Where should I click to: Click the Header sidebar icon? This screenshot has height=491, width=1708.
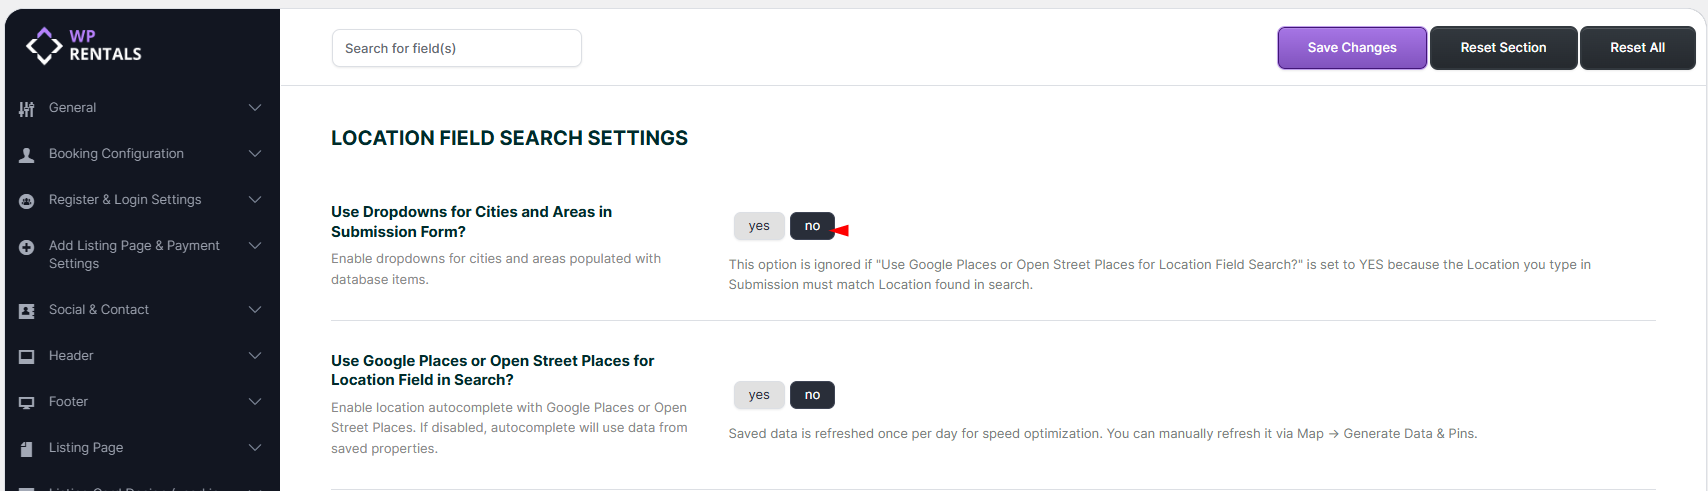27,357
